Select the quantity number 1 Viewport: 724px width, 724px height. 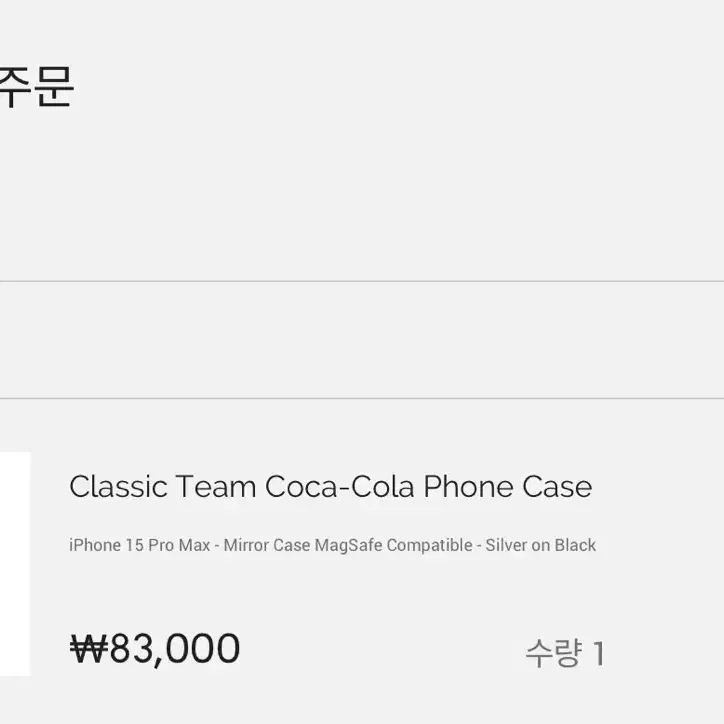click(599, 653)
